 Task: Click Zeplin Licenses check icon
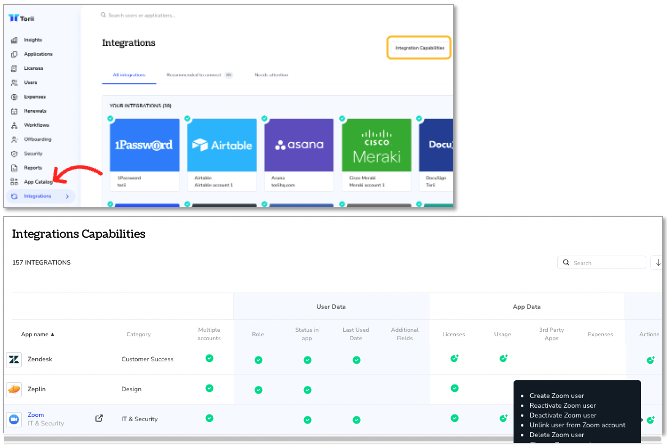pos(454,388)
